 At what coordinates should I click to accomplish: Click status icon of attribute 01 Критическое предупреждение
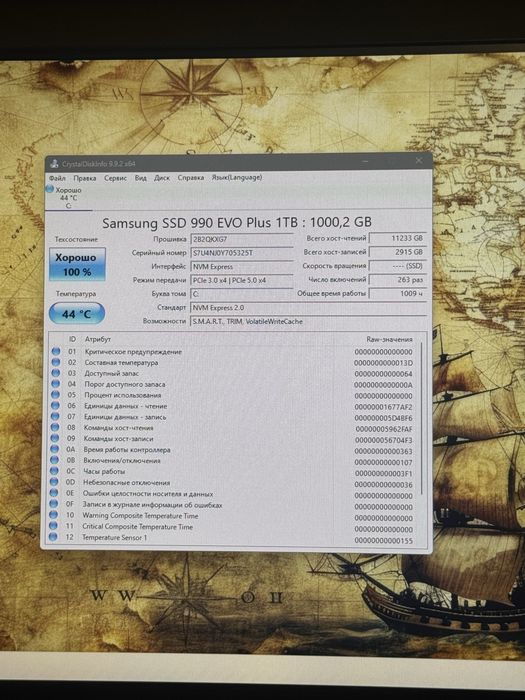[56, 351]
